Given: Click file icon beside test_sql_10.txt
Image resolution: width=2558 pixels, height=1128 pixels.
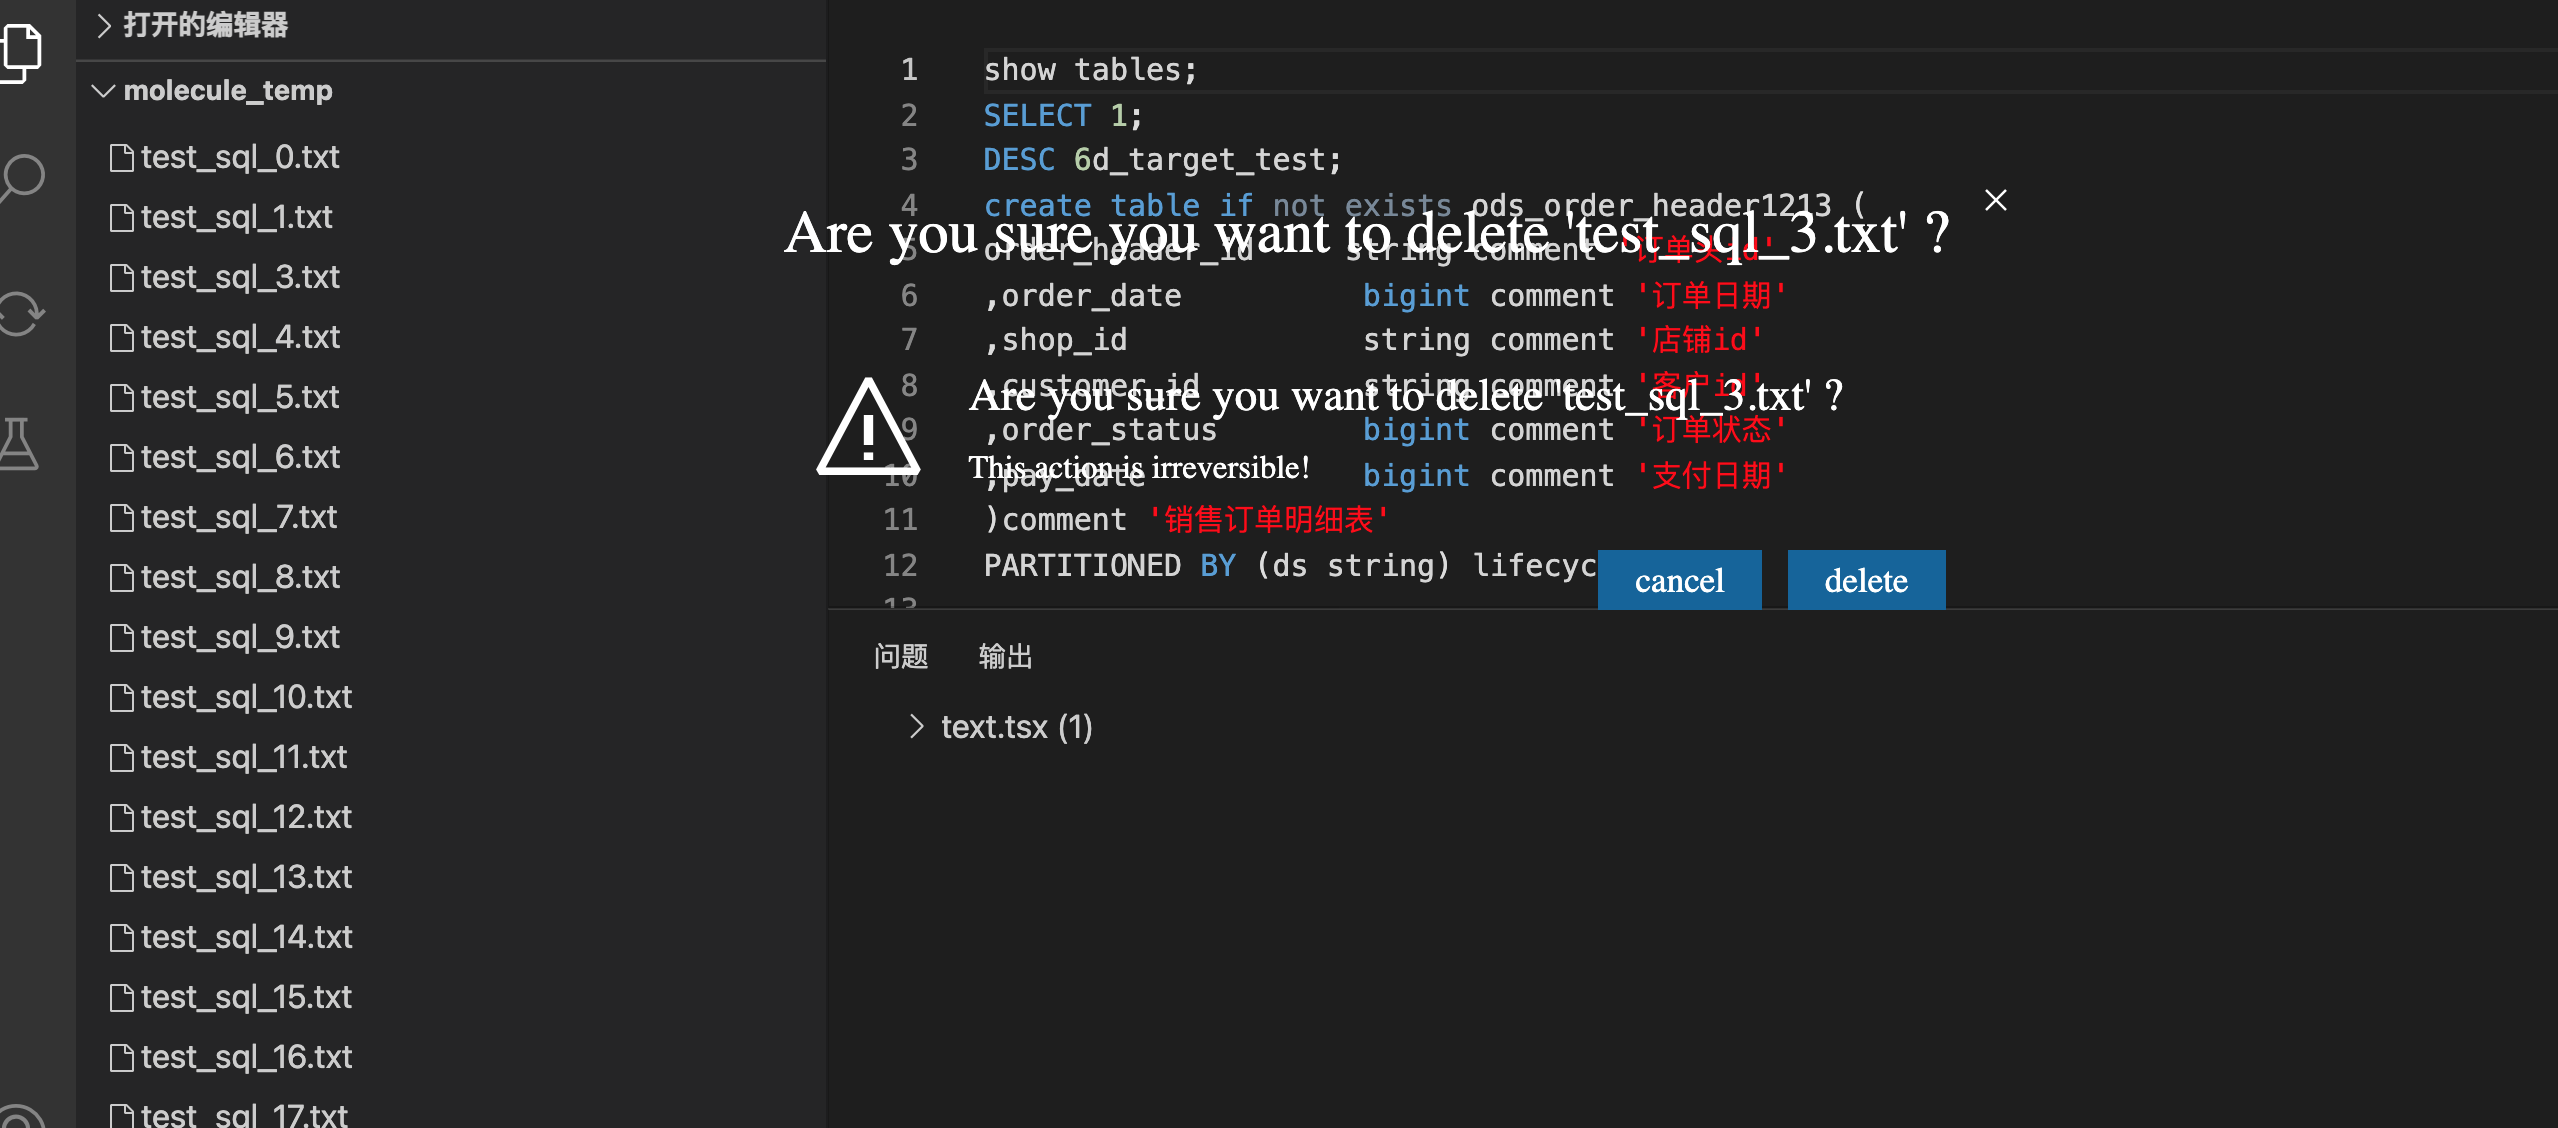Looking at the screenshot, I should (x=121, y=698).
